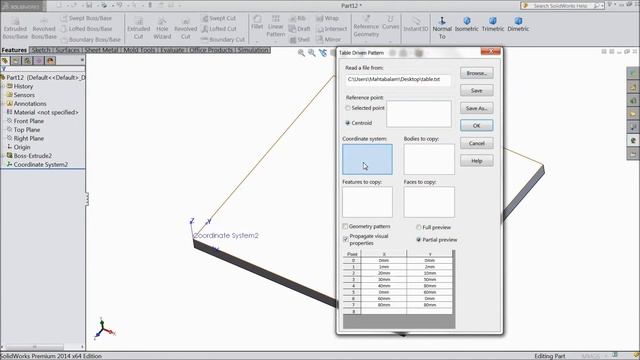This screenshot has width=640, height=360.
Task: Click the Features to copy box
Action: point(367,202)
